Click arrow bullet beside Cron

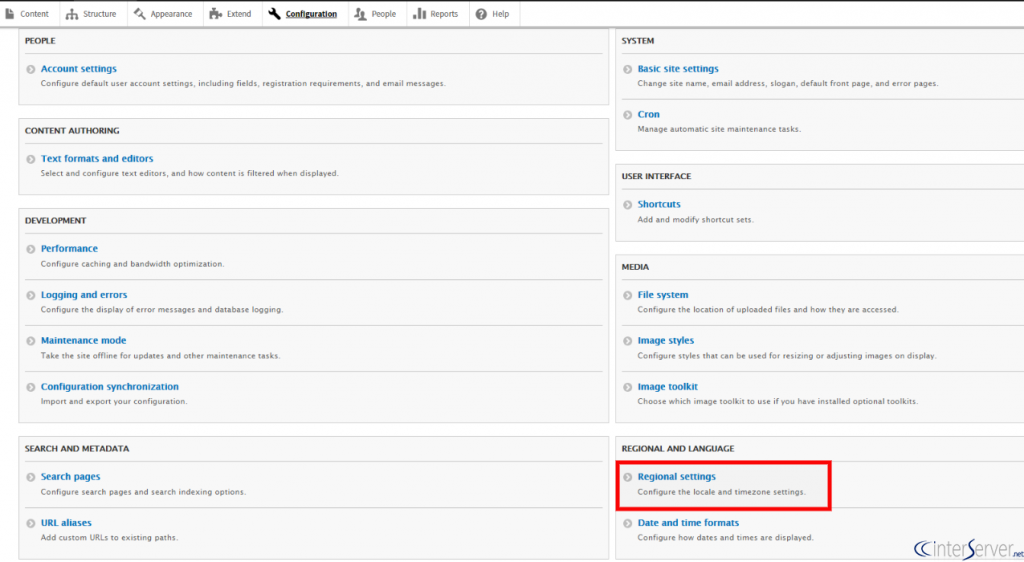628,115
